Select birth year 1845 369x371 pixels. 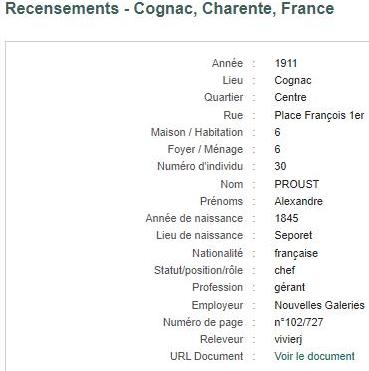(286, 218)
